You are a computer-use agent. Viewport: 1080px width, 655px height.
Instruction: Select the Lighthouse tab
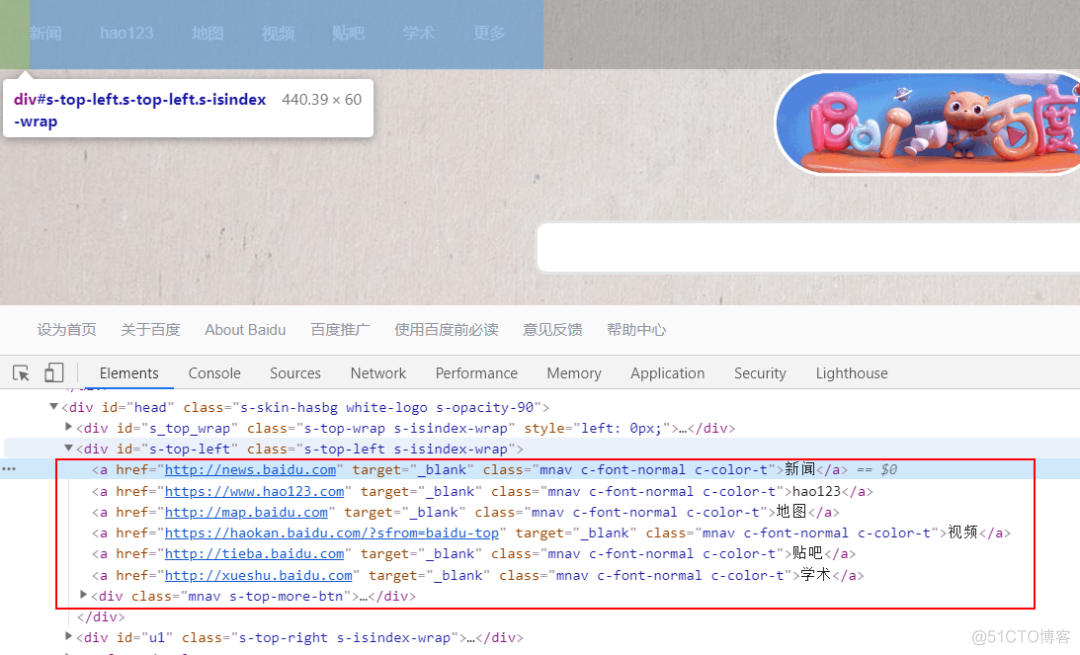point(851,373)
